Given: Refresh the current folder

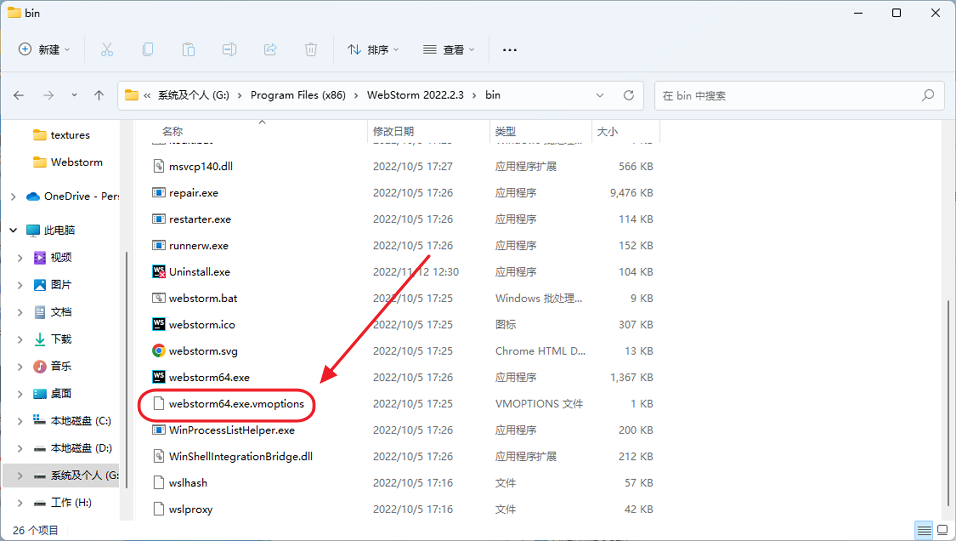Looking at the screenshot, I should coord(629,95).
